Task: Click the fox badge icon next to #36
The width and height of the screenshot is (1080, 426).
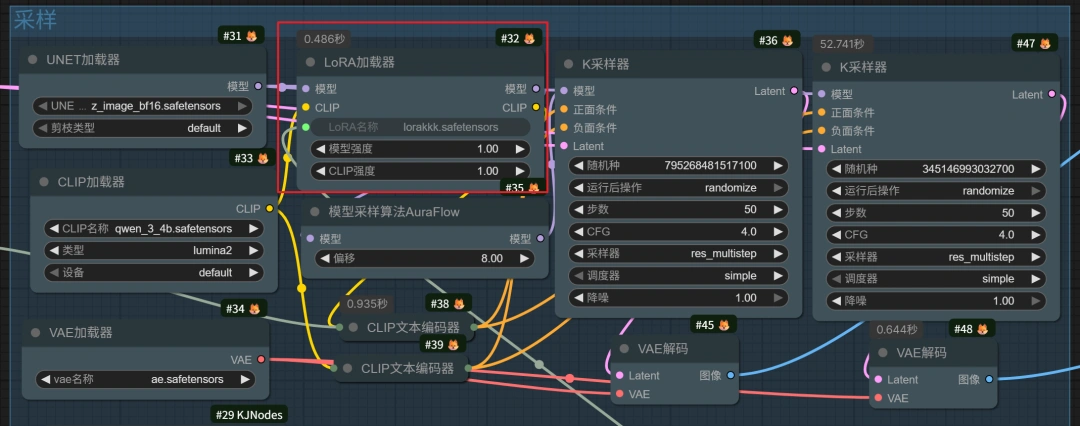Action: click(x=787, y=40)
